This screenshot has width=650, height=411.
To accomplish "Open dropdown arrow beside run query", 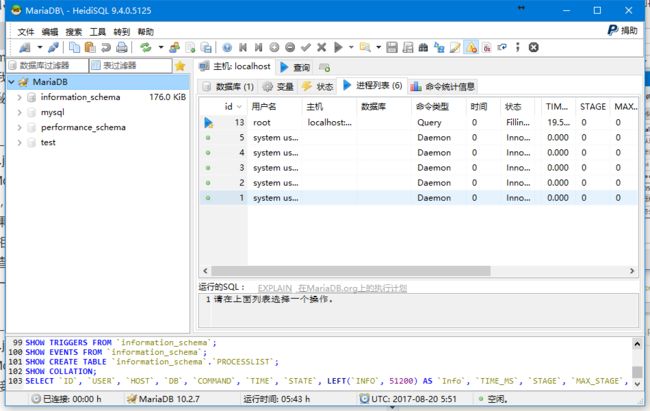I will [x=351, y=47].
